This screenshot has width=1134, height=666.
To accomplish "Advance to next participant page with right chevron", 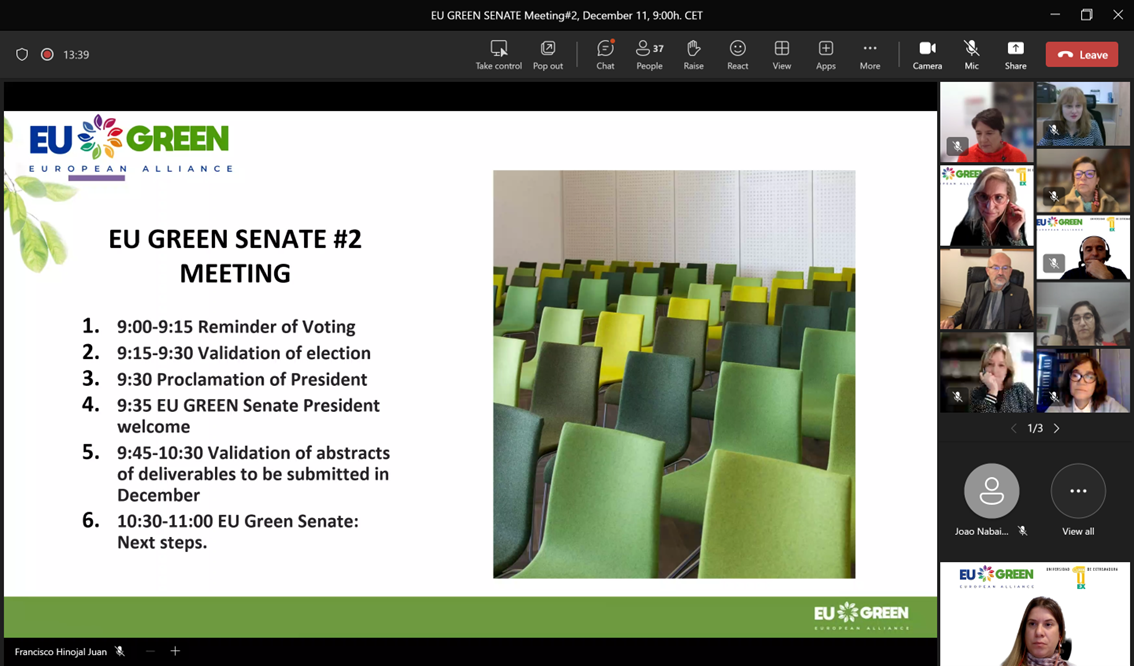I will (x=1056, y=427).
